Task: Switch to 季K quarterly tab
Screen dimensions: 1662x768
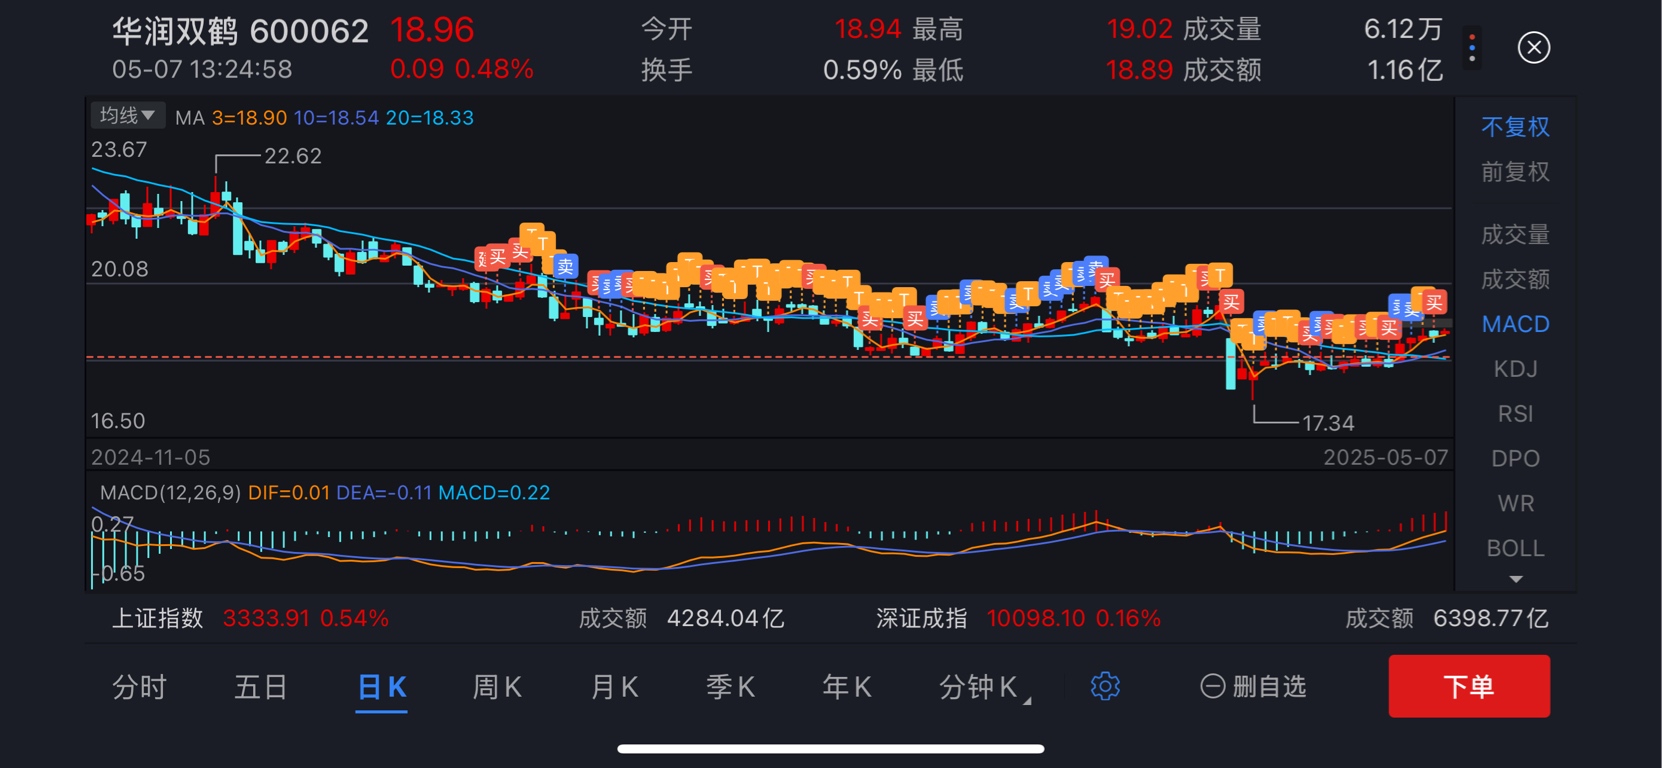Action: tap(731, 687)
